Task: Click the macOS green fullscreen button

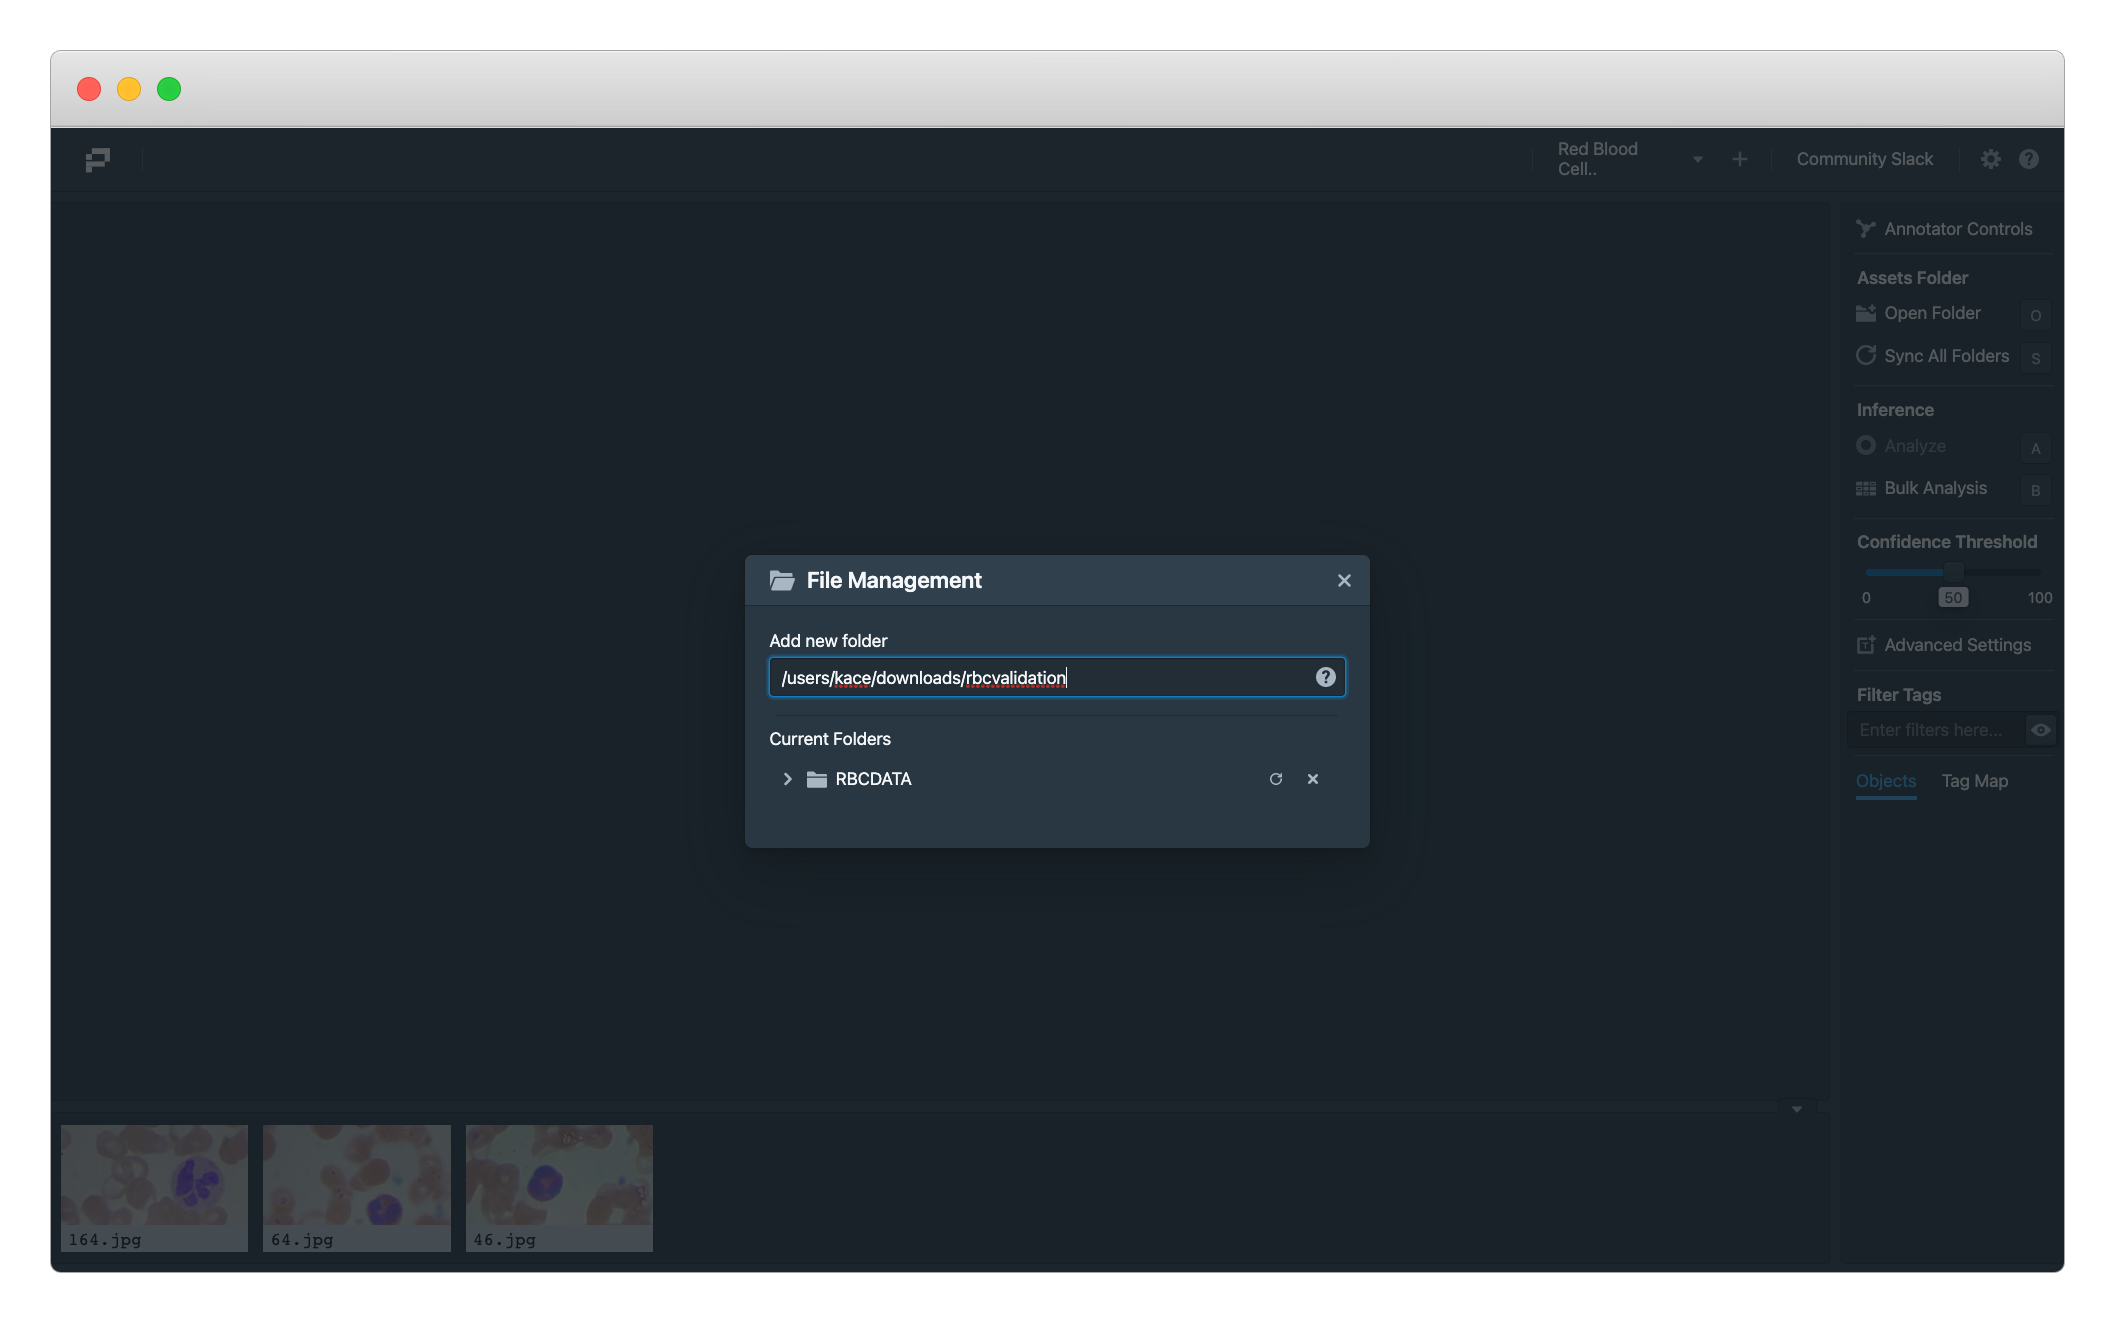Action: tap(169, 89)
